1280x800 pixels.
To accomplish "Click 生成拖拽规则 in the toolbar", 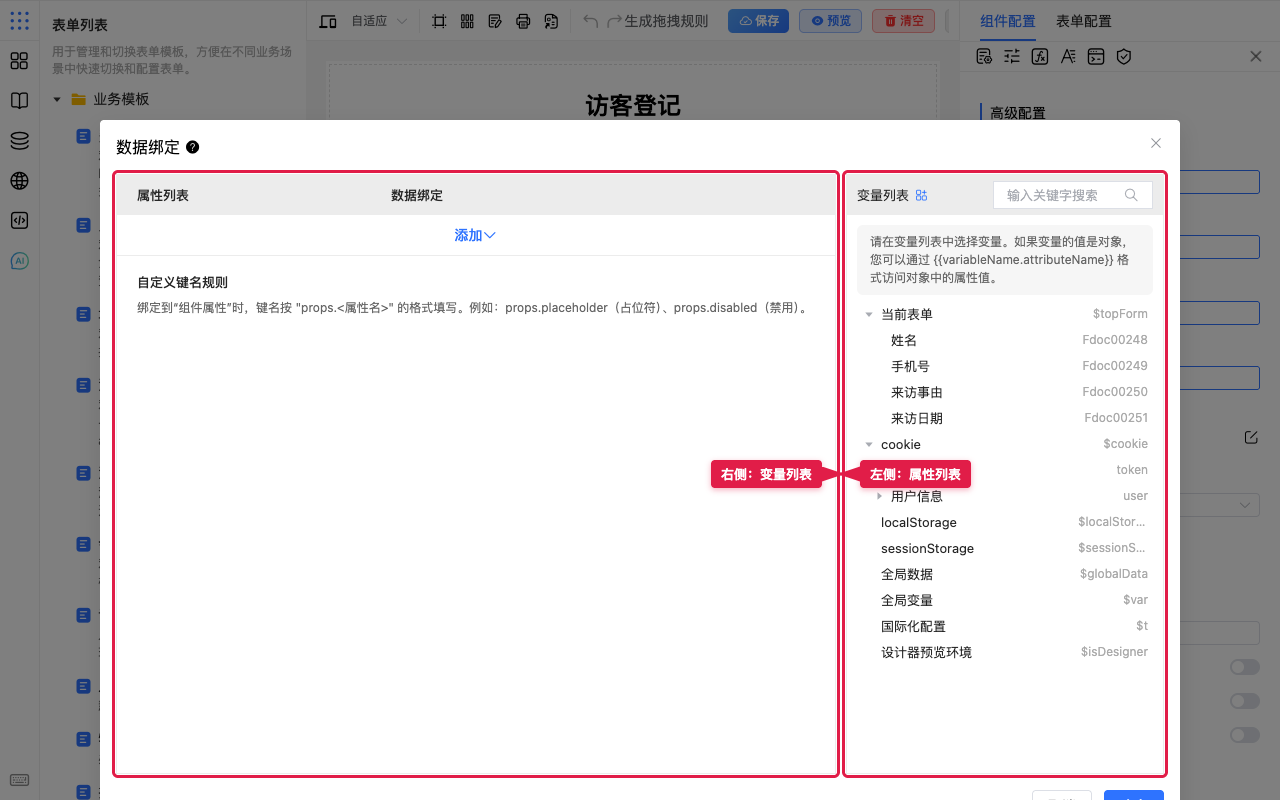I will pos(666,21).
